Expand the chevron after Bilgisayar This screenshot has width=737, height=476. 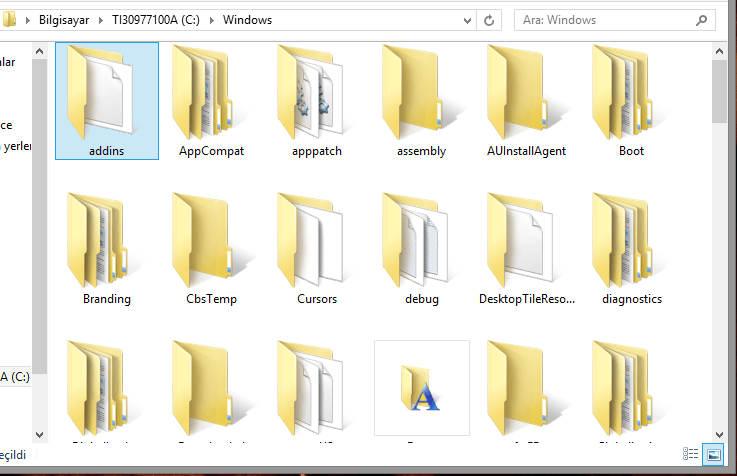click(x=101, y=20)
